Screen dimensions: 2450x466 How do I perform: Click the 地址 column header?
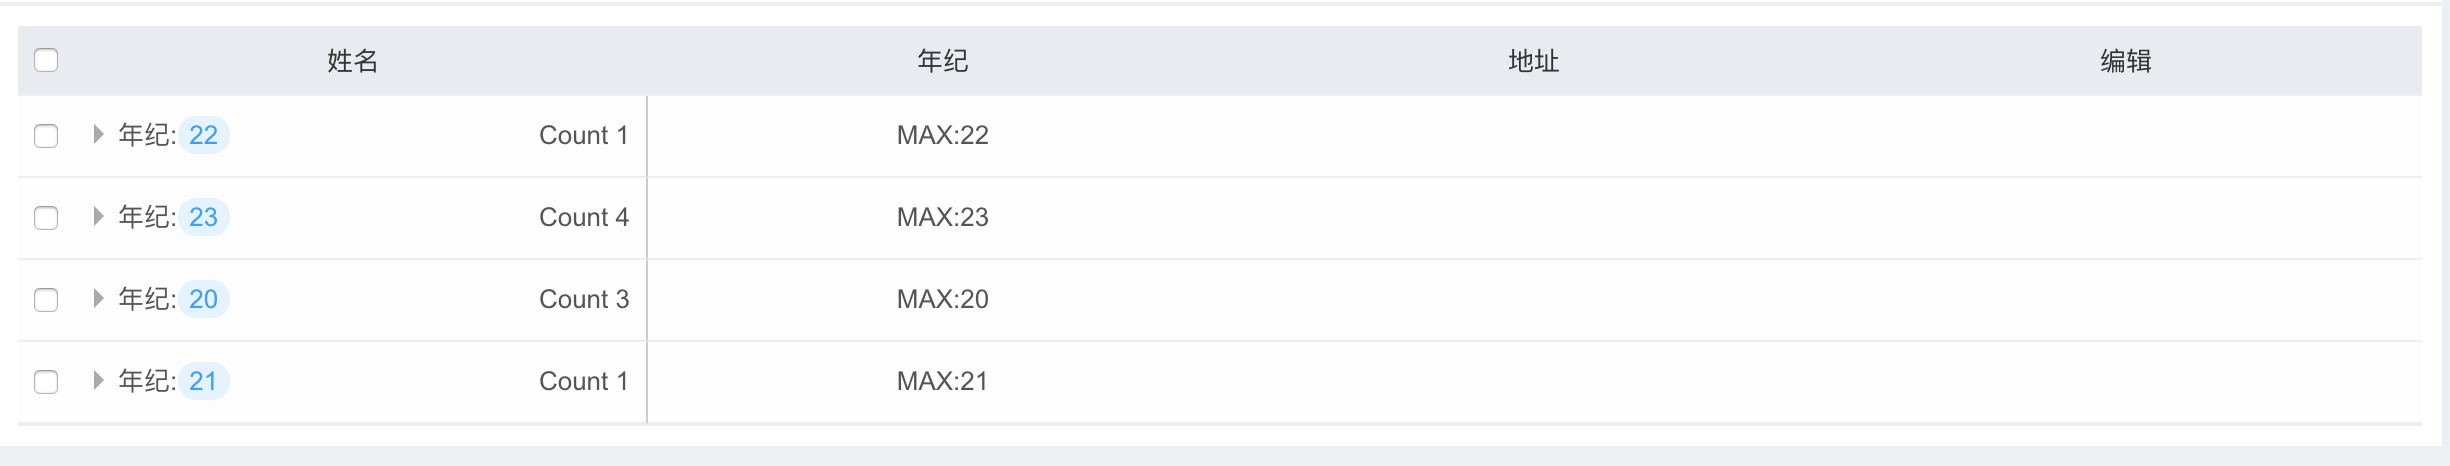point(1533,61)
